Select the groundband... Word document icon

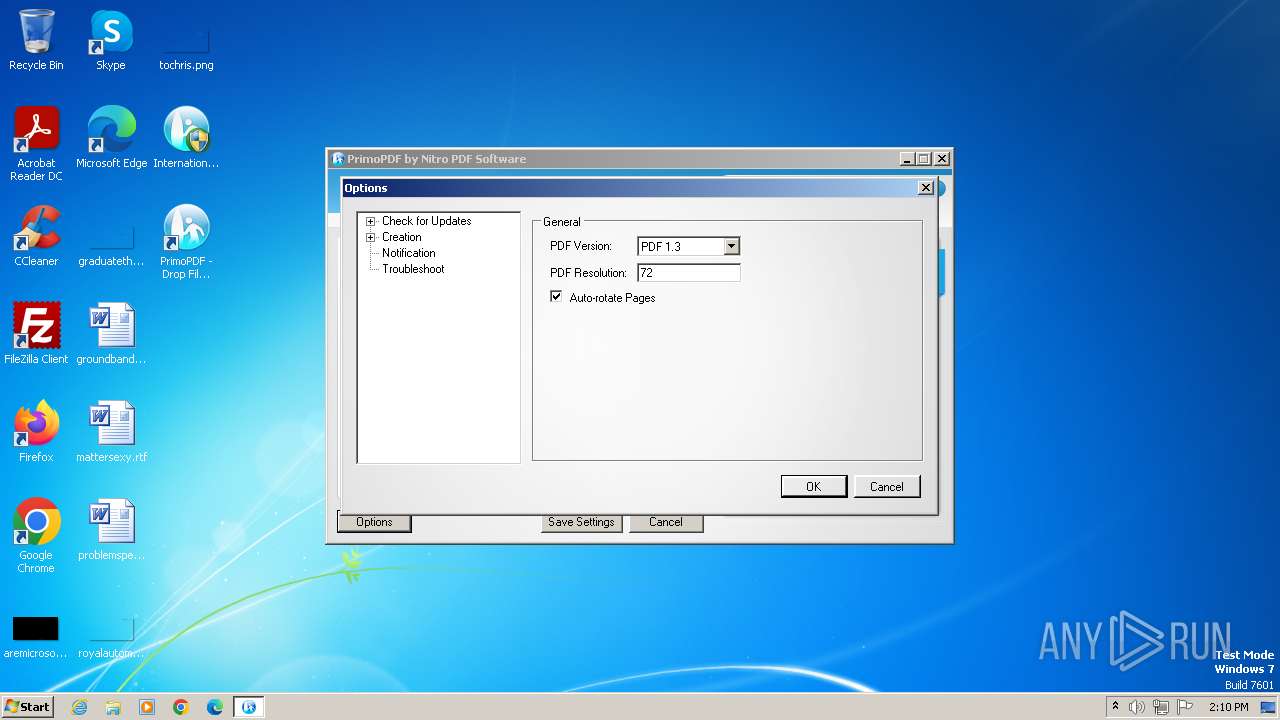click(x=111, y=334)
